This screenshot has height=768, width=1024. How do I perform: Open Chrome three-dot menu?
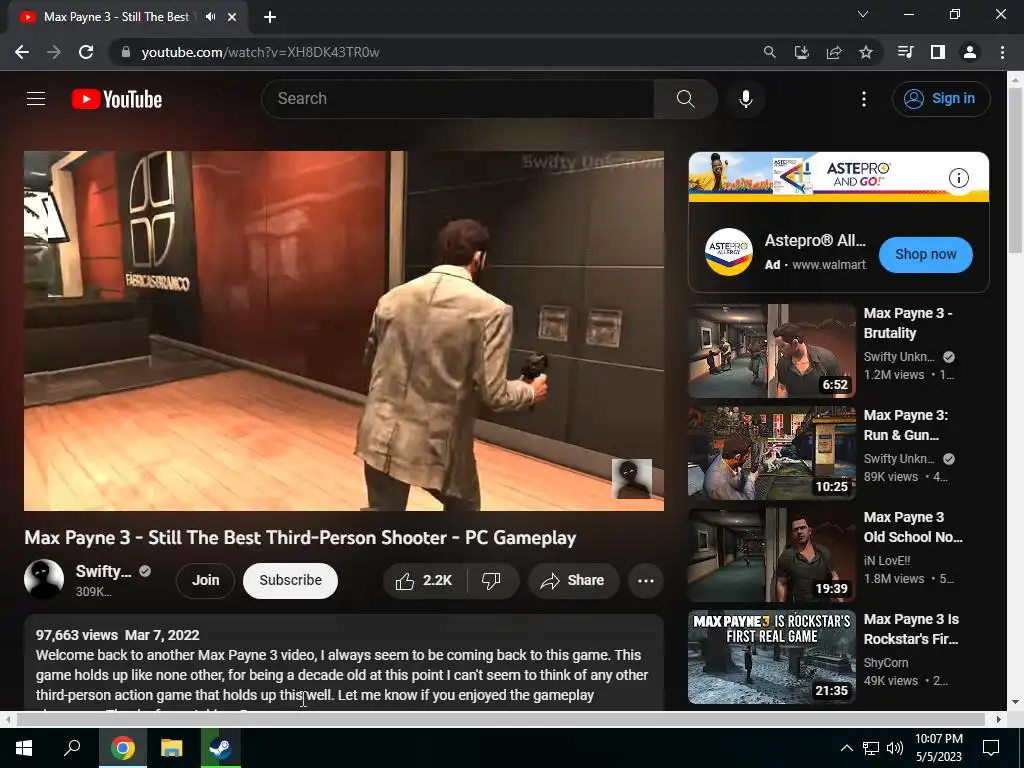(1002, 52)
